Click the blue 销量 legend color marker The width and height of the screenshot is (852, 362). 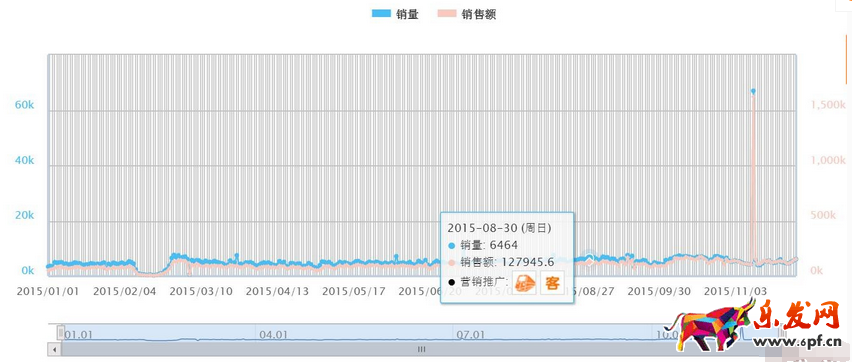point(381,15)
